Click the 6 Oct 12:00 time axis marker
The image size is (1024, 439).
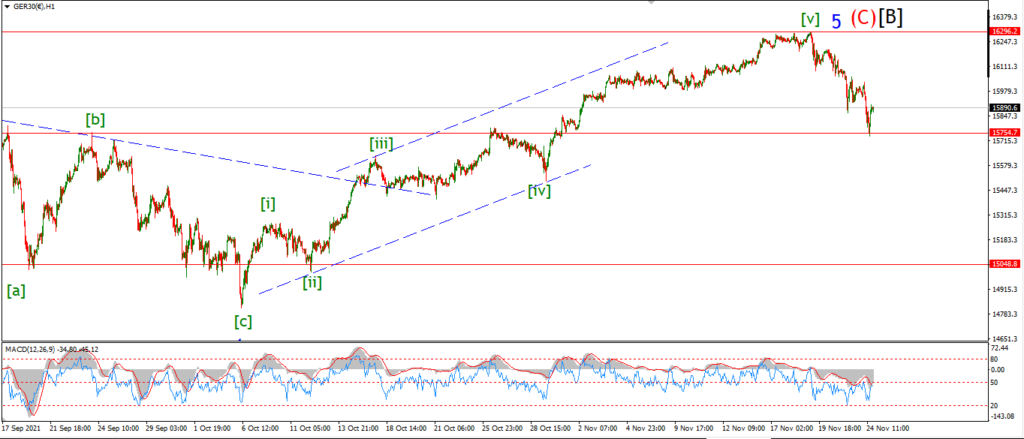pos(261,429)
